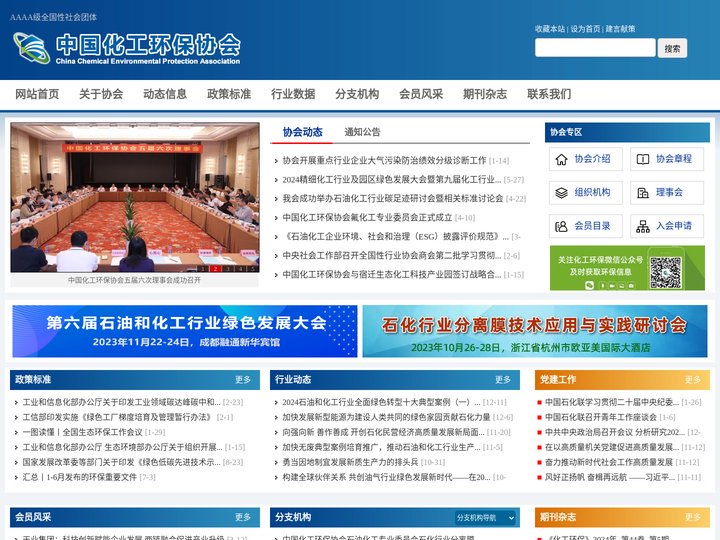This screenshot has height=540, width=720.
Task: Open 石化行业分离膜技术应用 banner
Action: tap(535, 331)
